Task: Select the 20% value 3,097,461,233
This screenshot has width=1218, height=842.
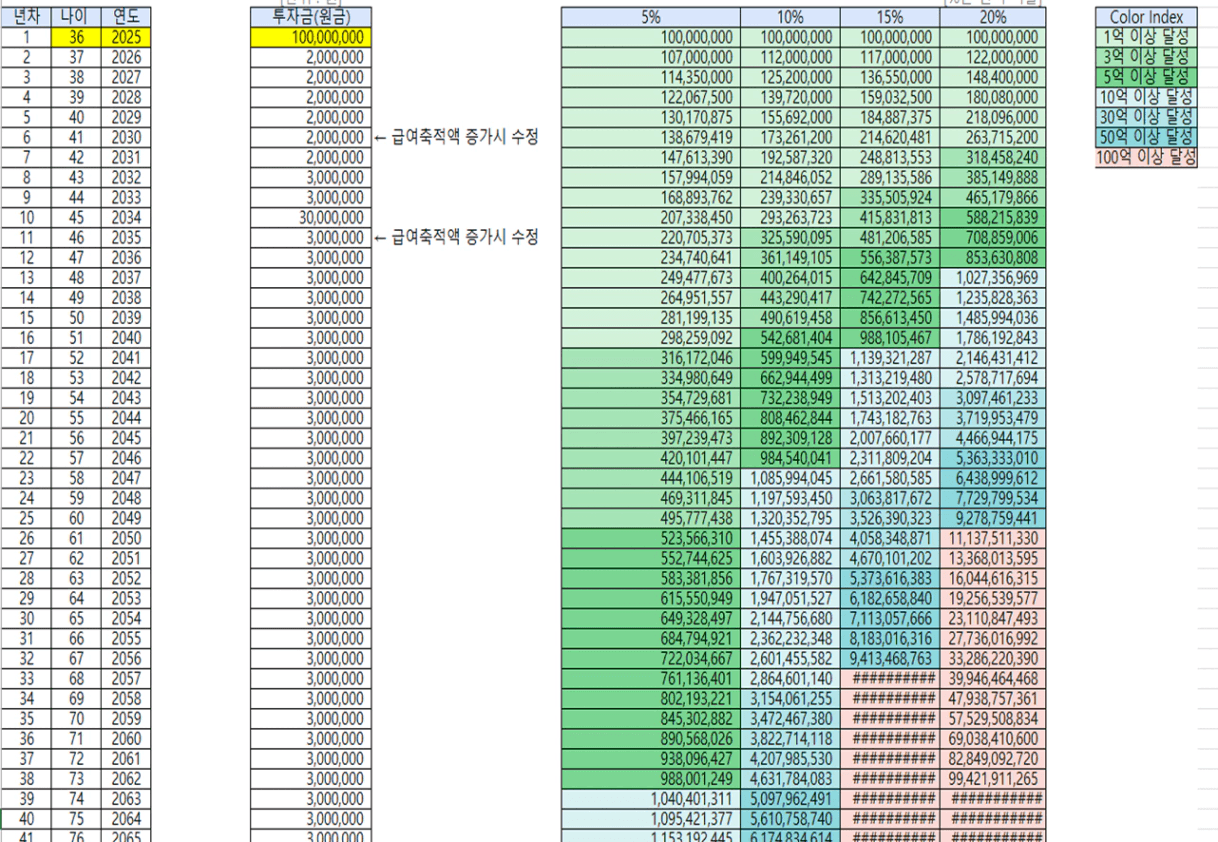Action: click(x=992, y=397)
